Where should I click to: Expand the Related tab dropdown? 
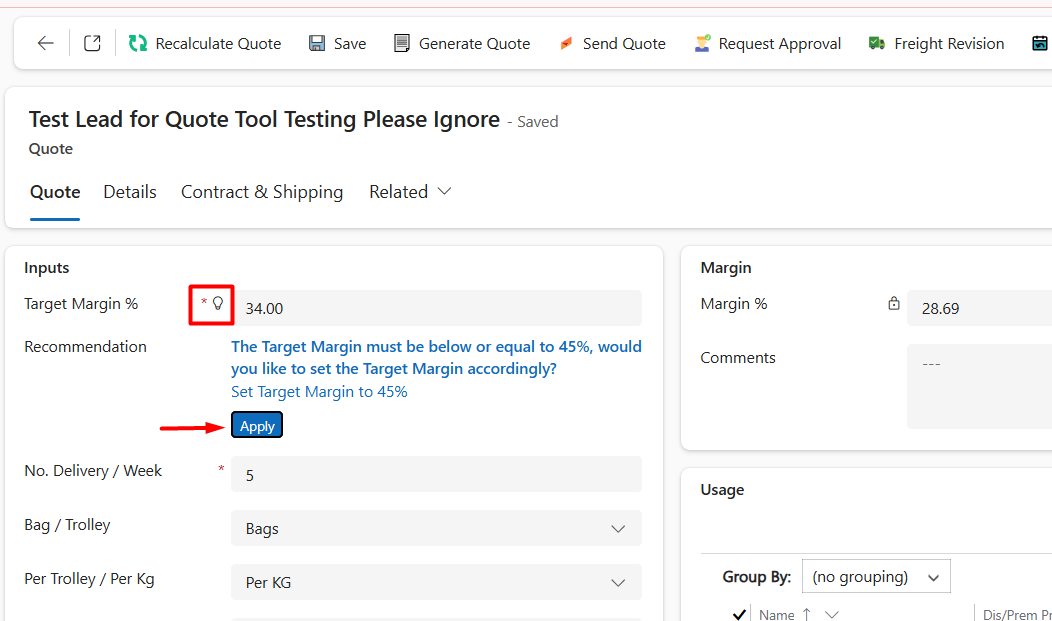click(444, 192)
